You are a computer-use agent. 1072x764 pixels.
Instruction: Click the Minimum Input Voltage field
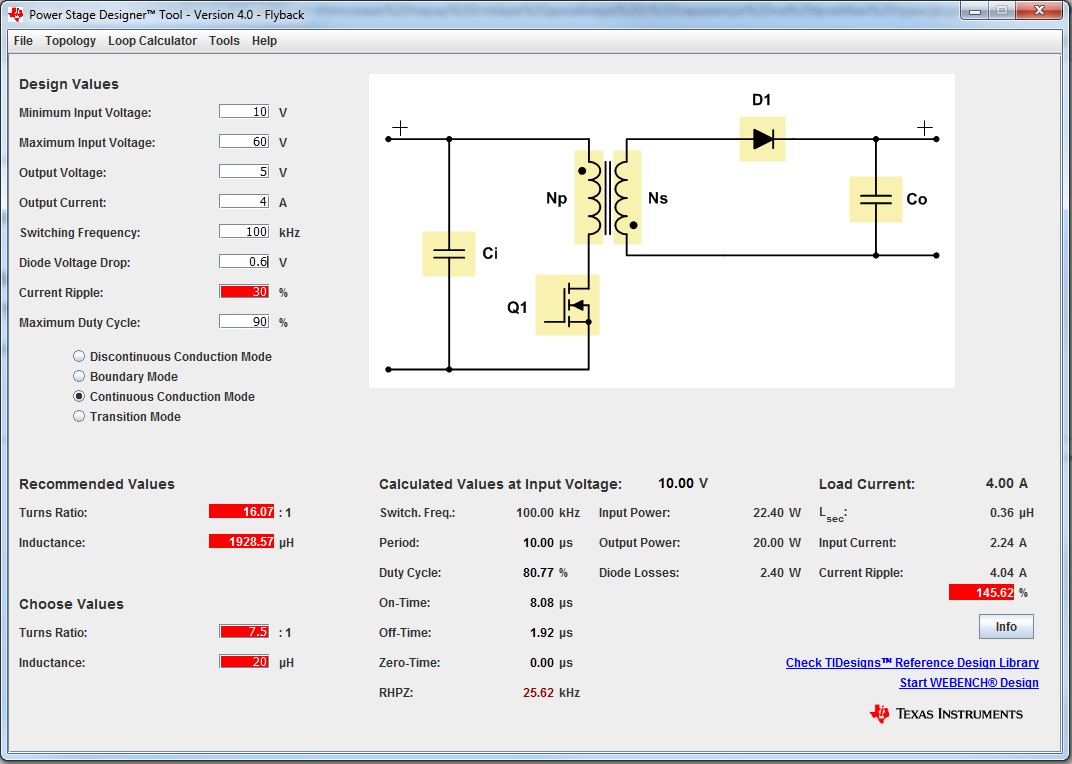244,111
